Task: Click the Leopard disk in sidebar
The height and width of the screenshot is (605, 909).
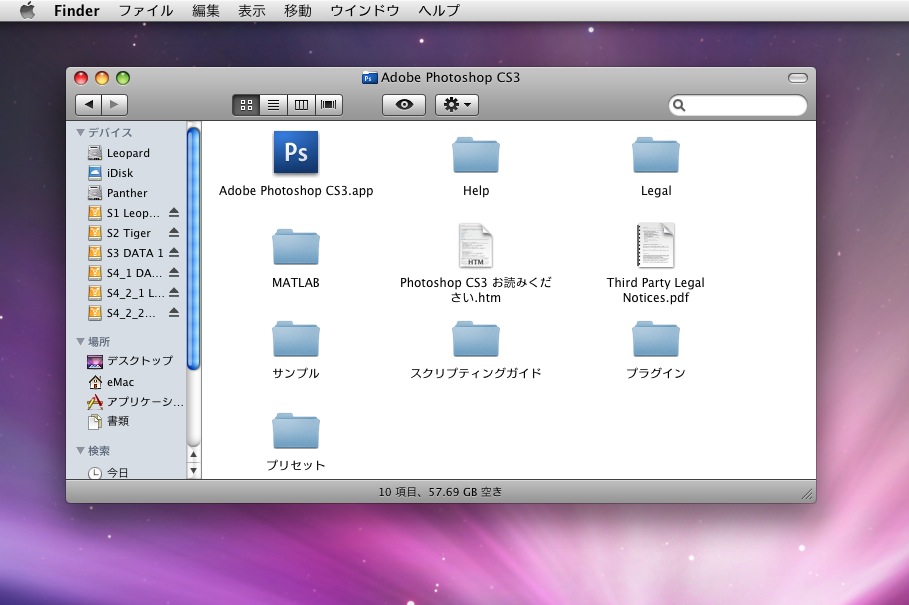Action: (128, 153)
